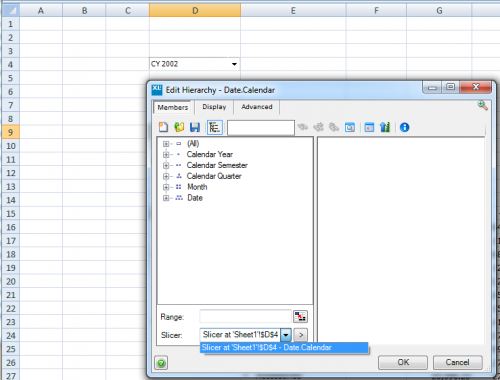Viewport: 500px width, 380px height.
Task: Expand the Month tree node
Action: pyautogui.click(x=166, y=187)
